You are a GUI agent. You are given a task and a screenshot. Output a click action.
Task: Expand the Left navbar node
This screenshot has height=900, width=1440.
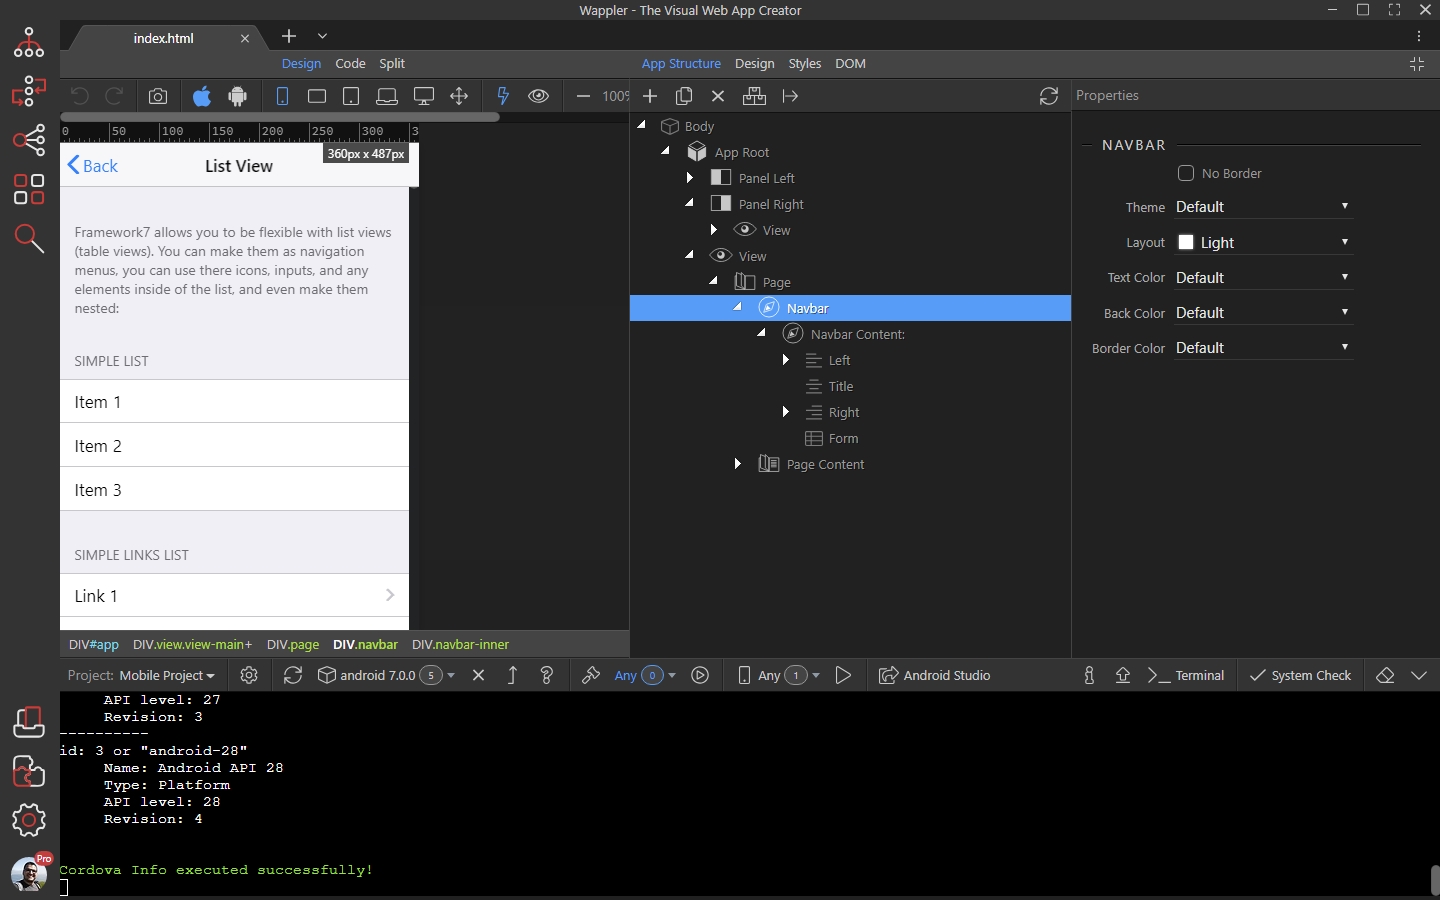[785, 360]
